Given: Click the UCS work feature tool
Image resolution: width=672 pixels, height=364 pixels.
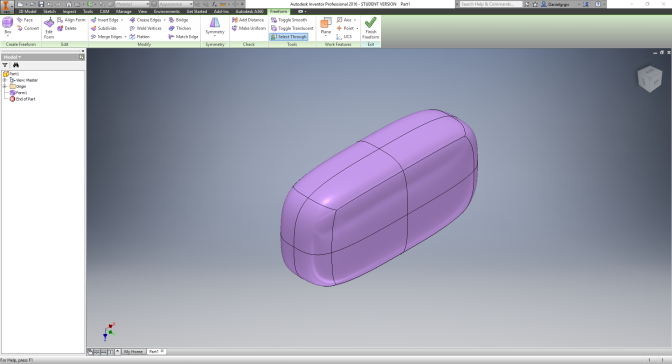Looking at the screenshot, I should coord(344,37).
